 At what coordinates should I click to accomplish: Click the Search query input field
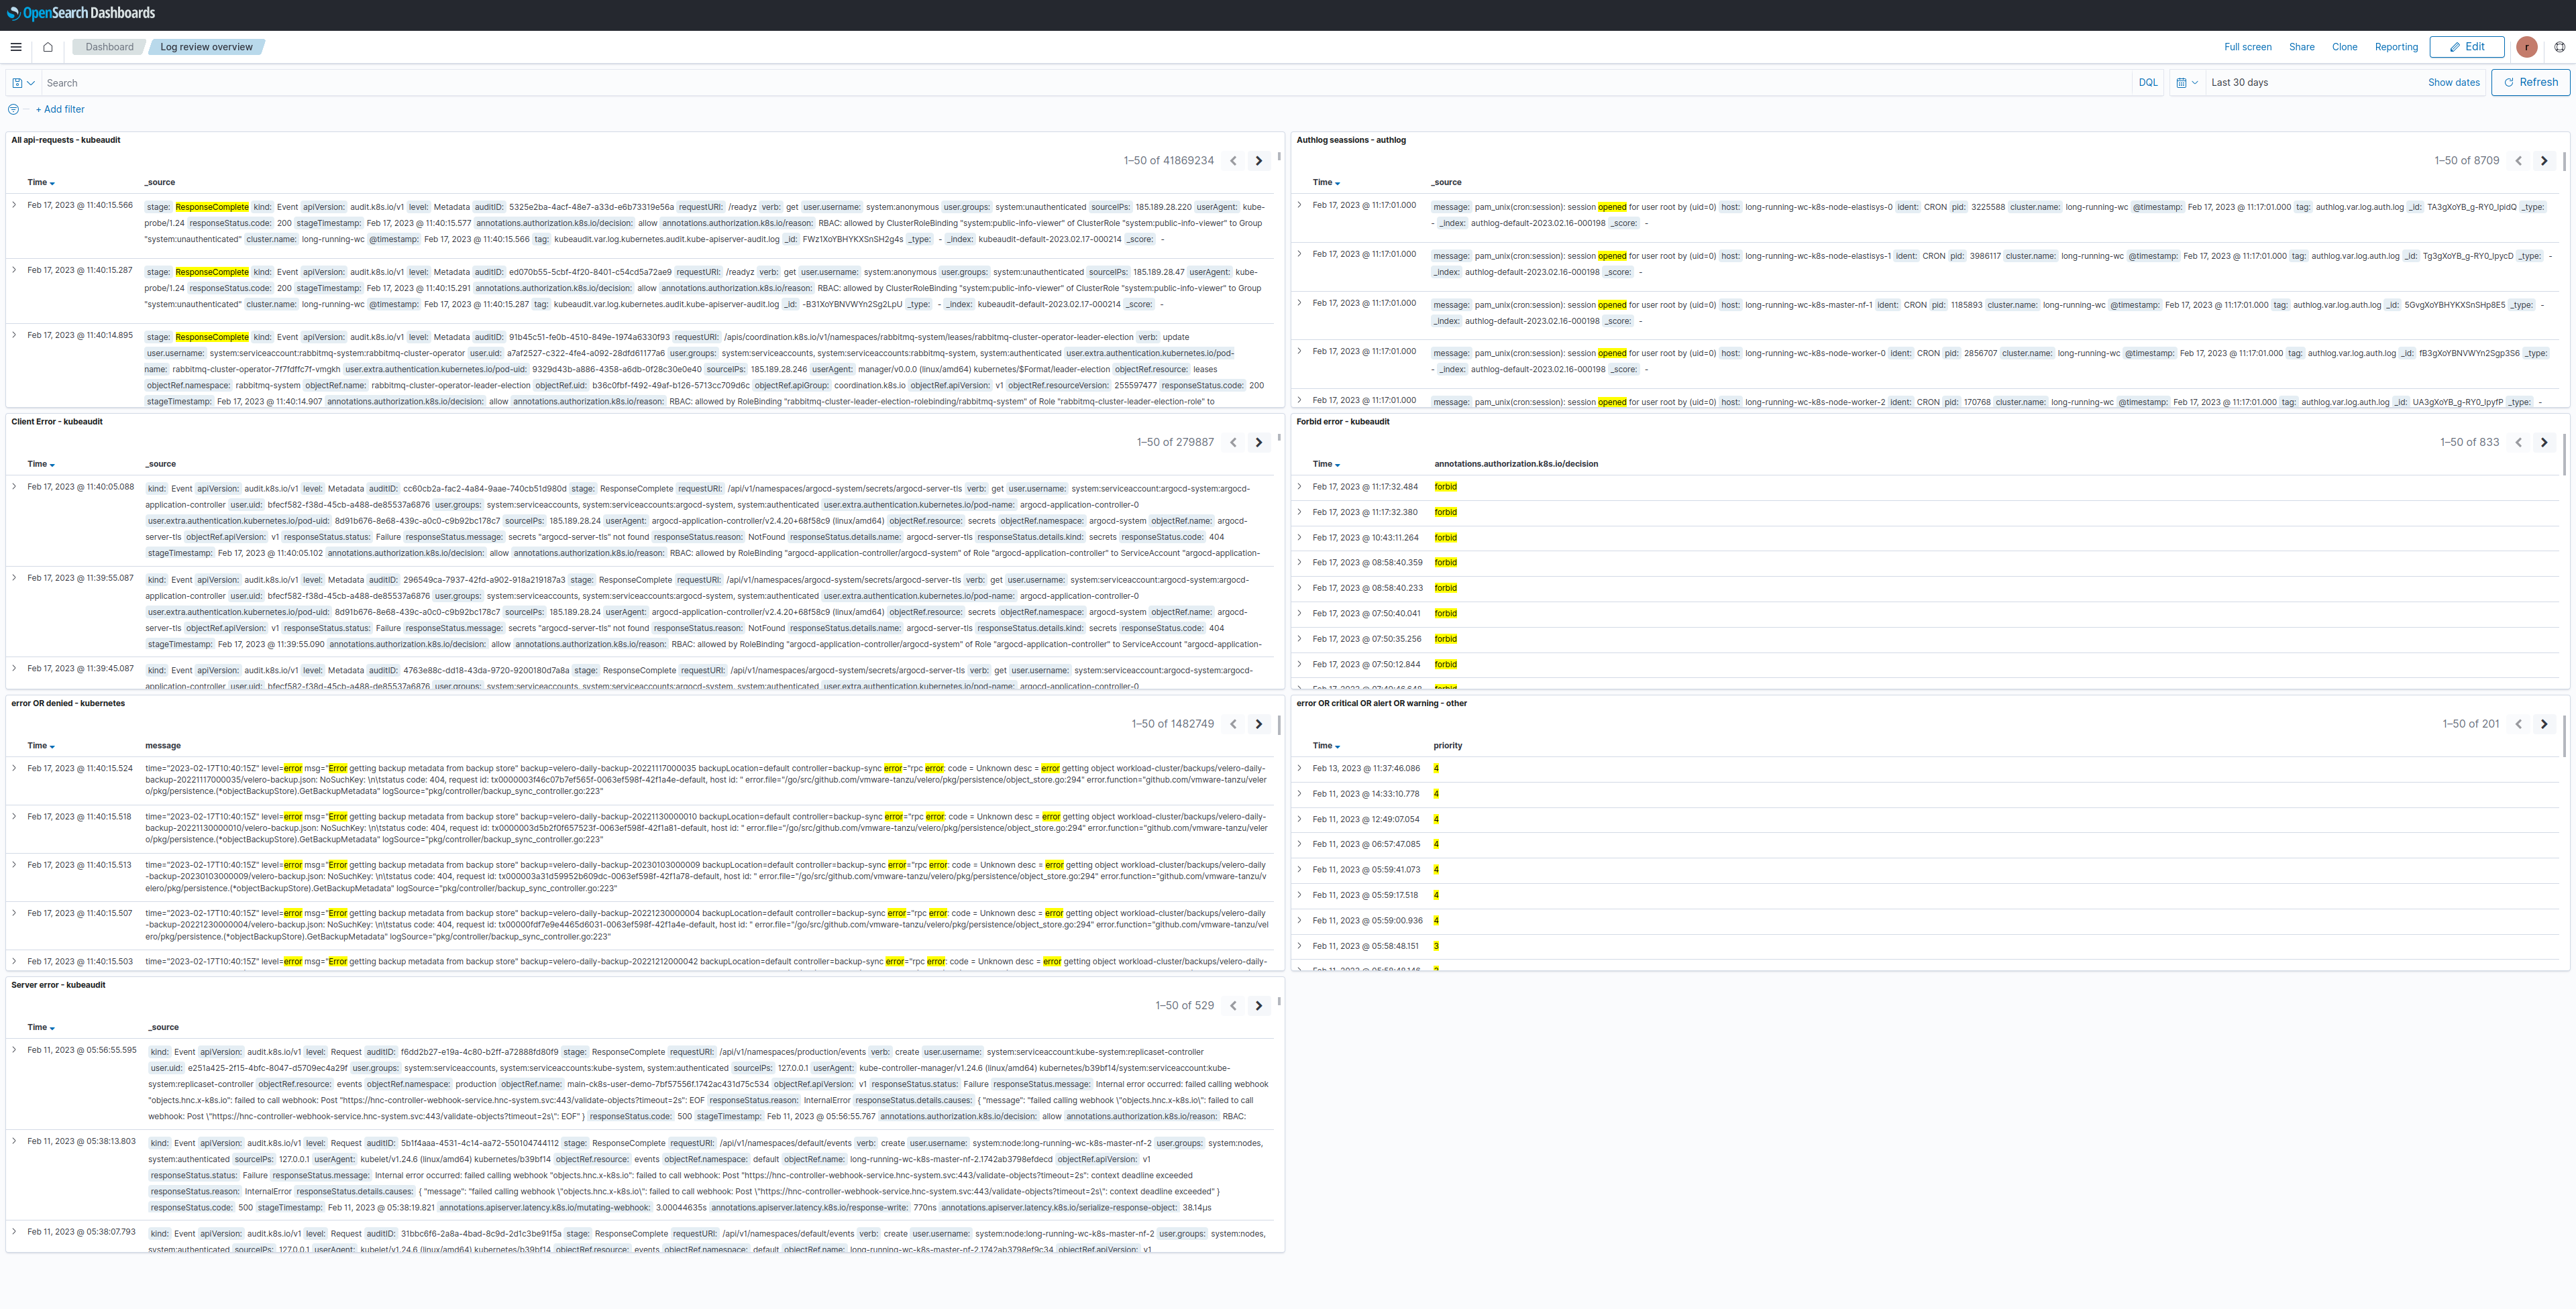click(x=1085, y=83)
